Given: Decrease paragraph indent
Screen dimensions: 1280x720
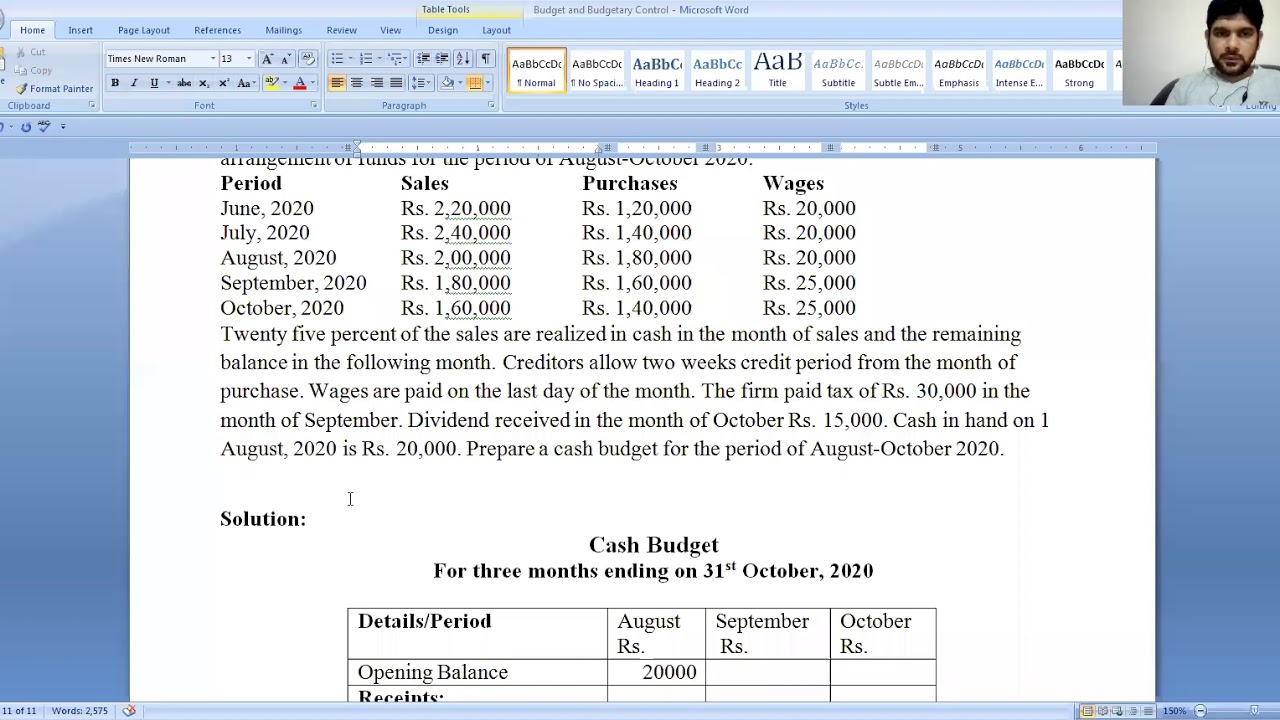Looking at the screenshot, I should pyautogui.click(x=423, y=59).
